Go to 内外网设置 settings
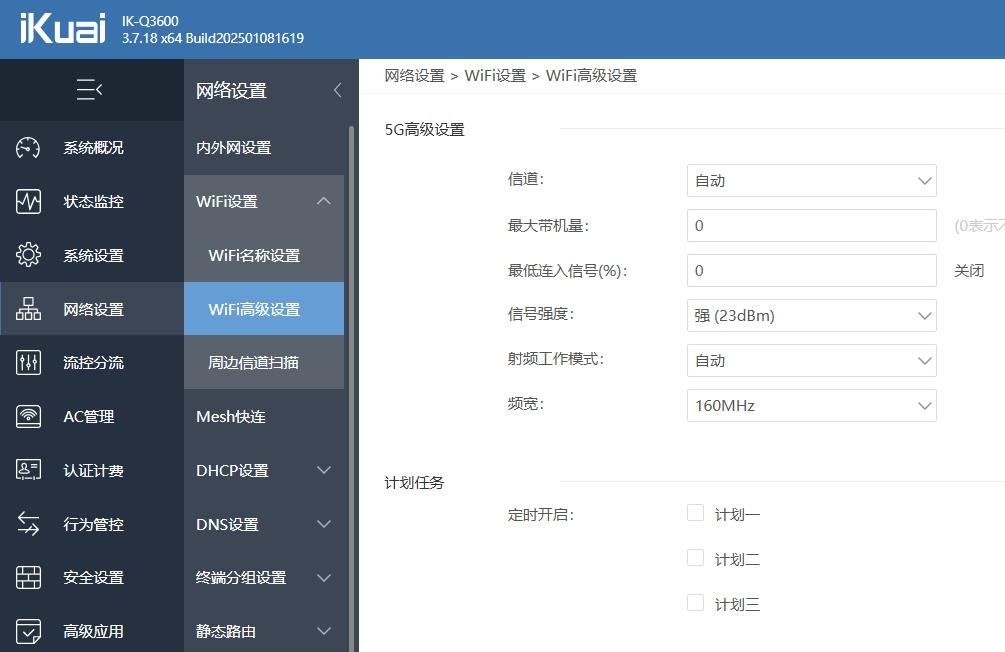The height and width of the screenshot is (652, 1005). click(x=232, y=147)
